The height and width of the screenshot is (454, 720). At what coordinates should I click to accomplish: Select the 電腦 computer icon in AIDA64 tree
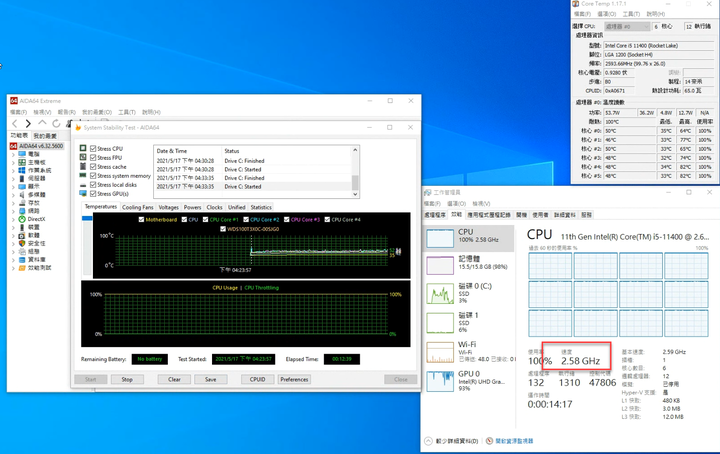tap(22, 154)
